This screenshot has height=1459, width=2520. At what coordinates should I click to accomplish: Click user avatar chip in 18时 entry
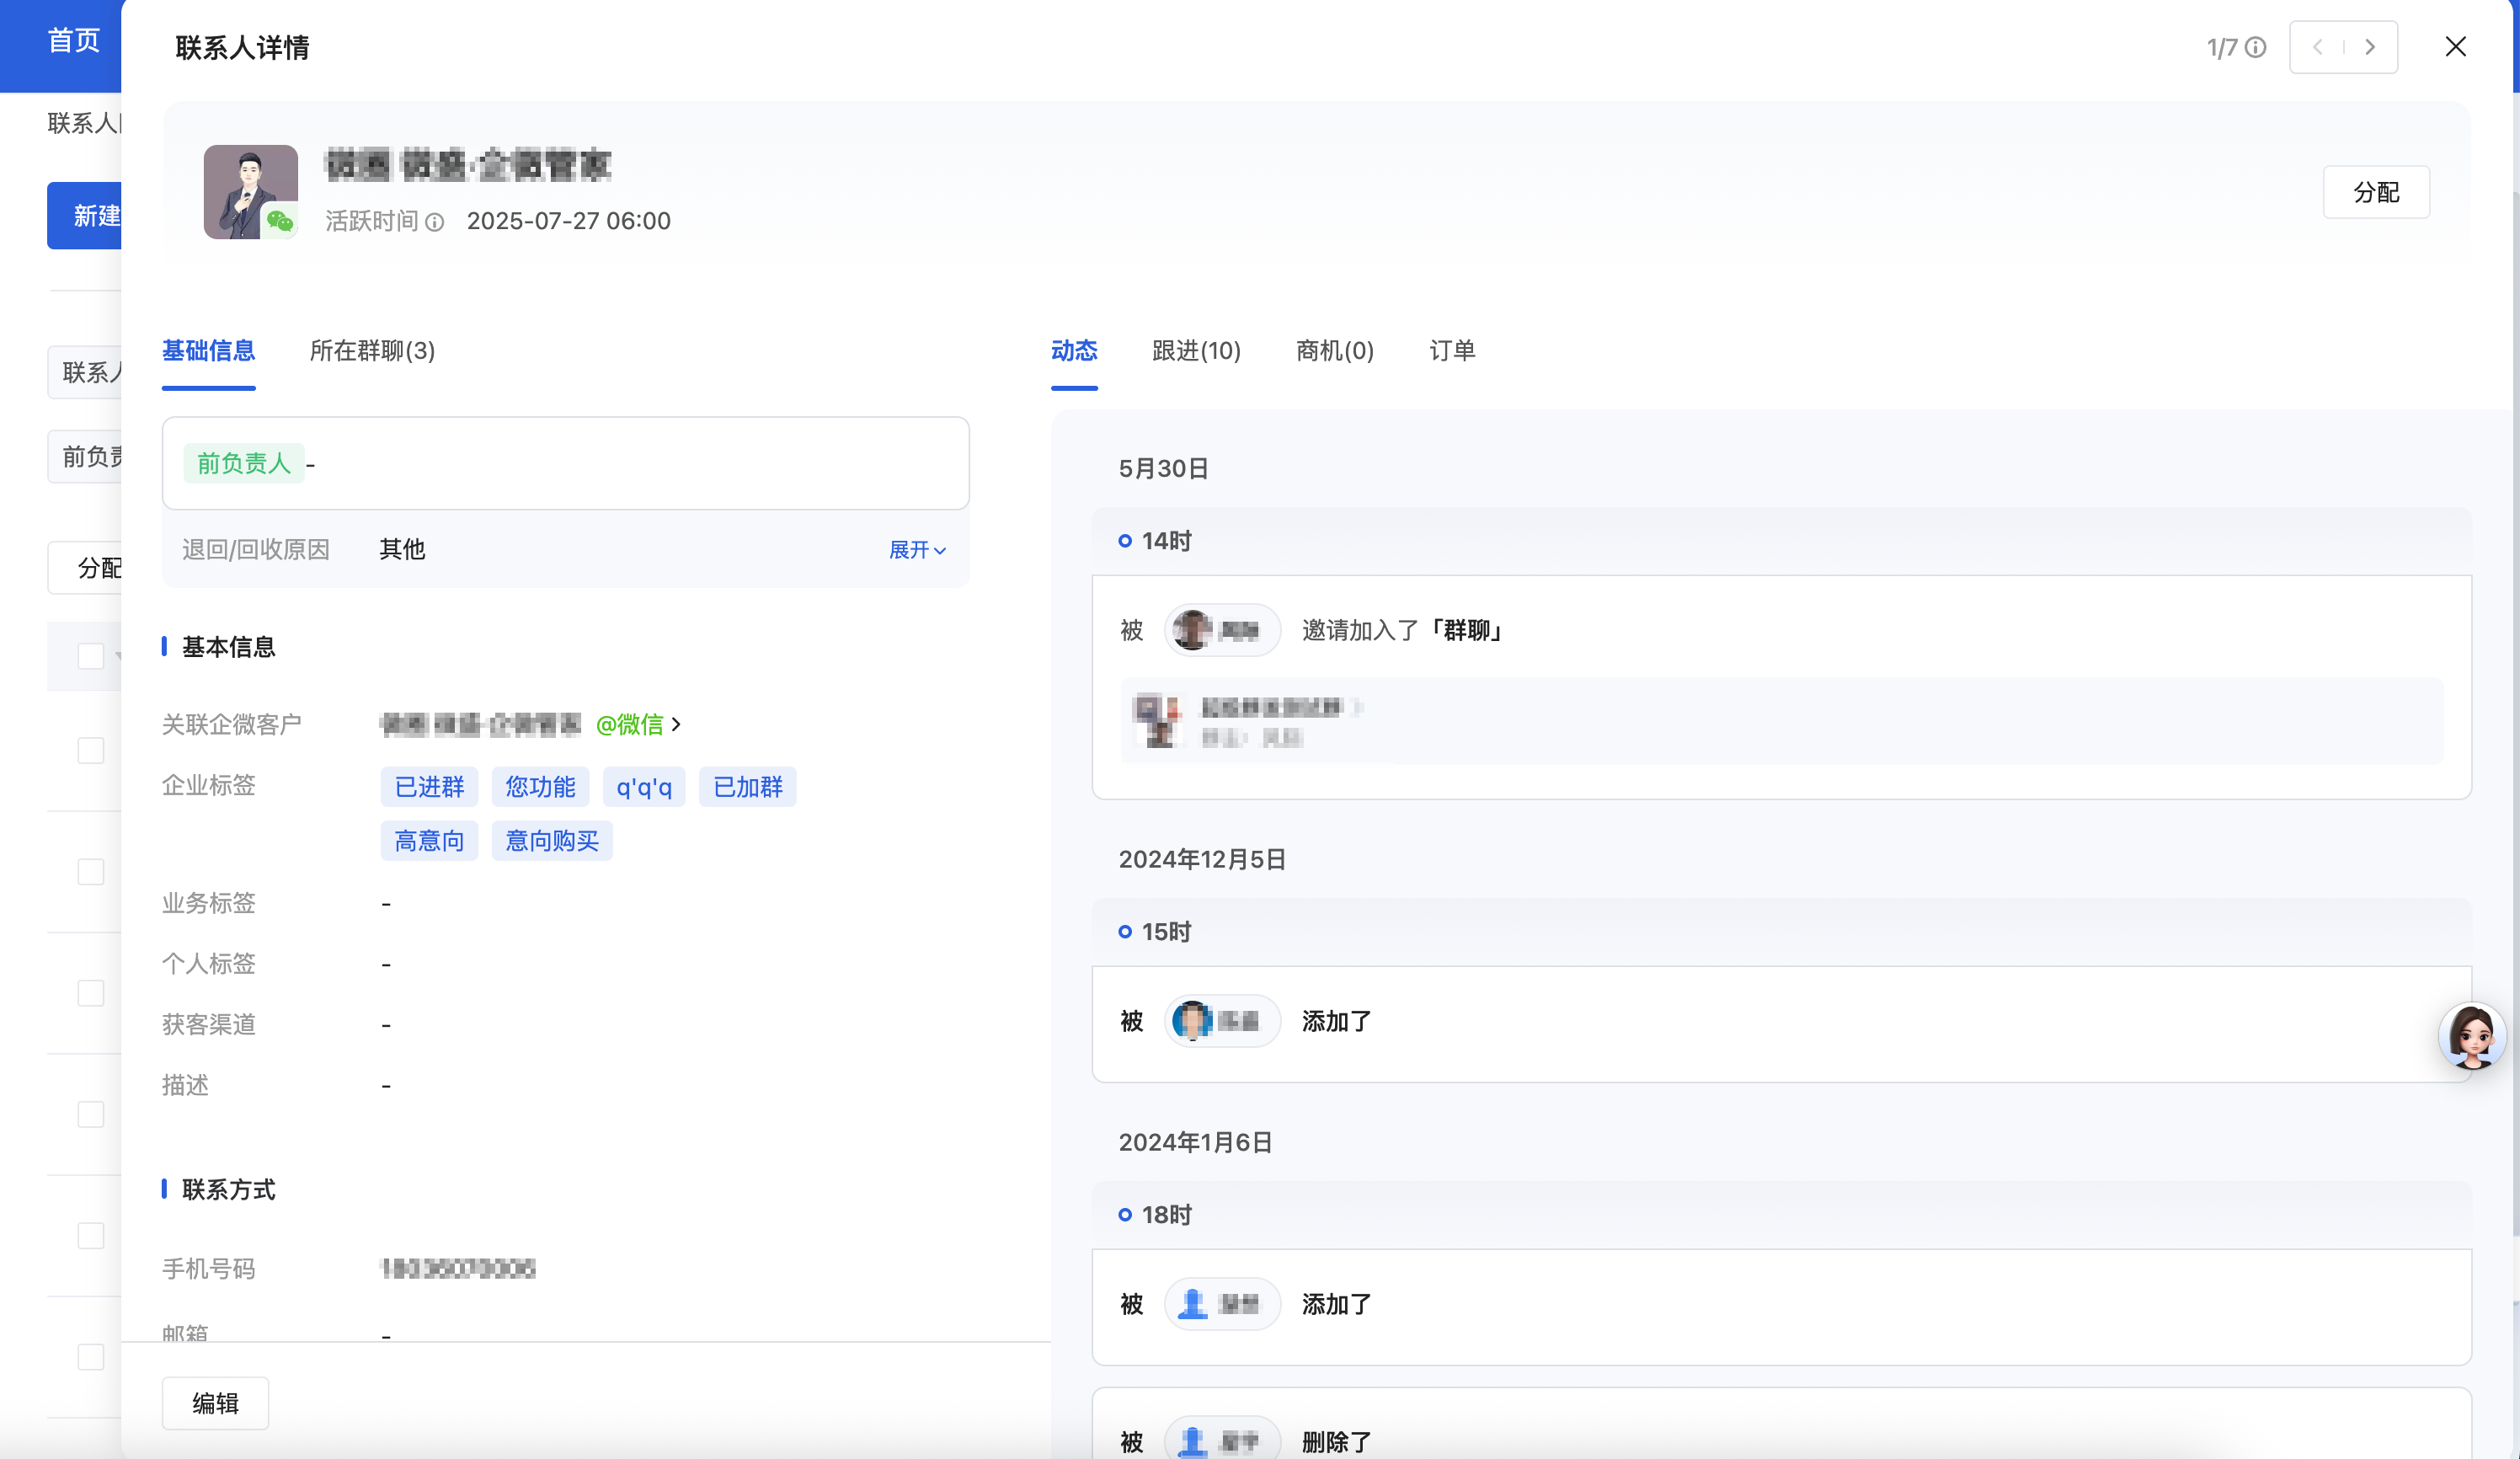pos(1221,1304)
